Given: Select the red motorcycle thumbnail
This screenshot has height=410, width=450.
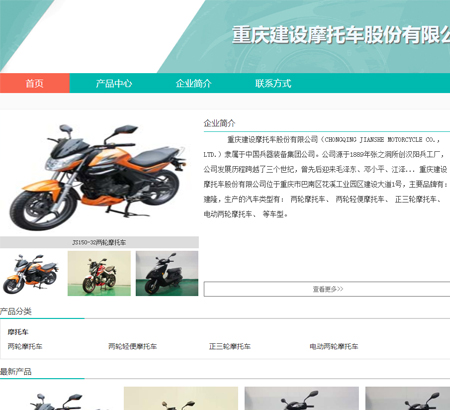Looking at the screenshot, I should pos(99,273).
